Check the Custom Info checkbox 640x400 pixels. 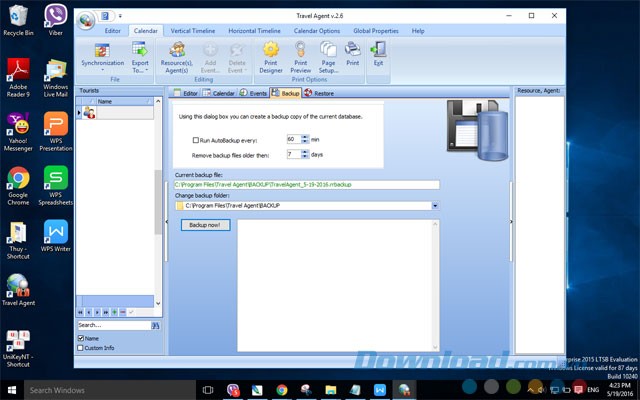[x=81, y=348]
